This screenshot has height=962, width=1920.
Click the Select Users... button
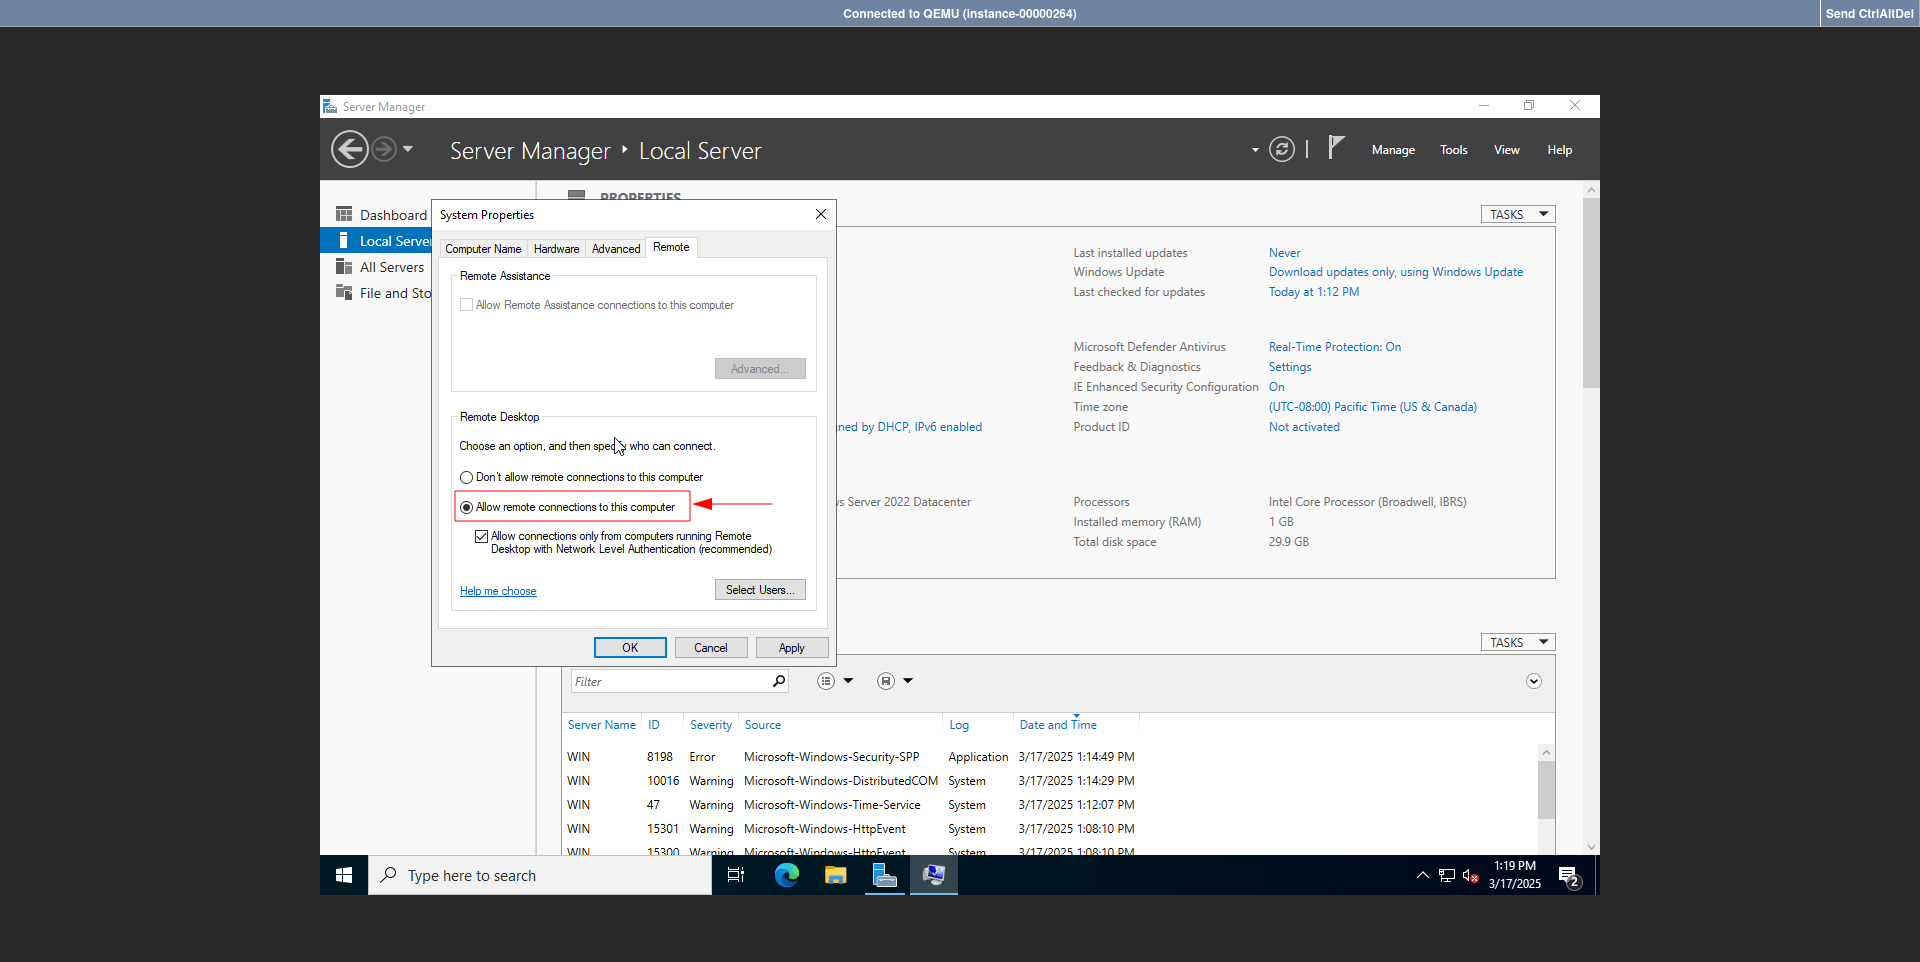760,590
